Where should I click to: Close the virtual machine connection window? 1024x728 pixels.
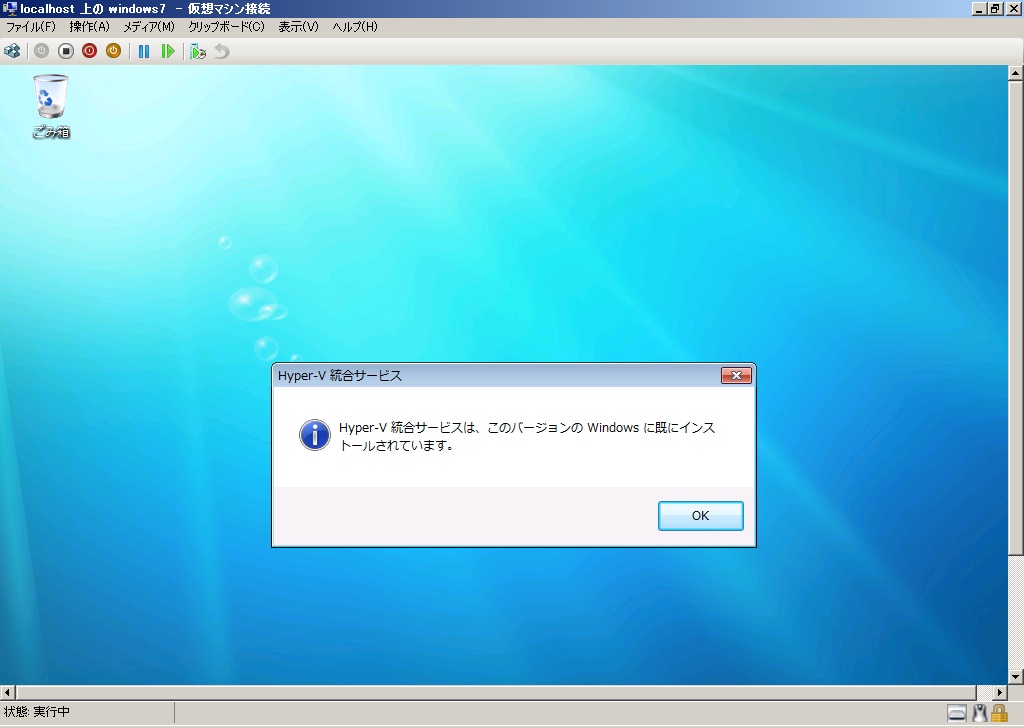point(1012,8)
